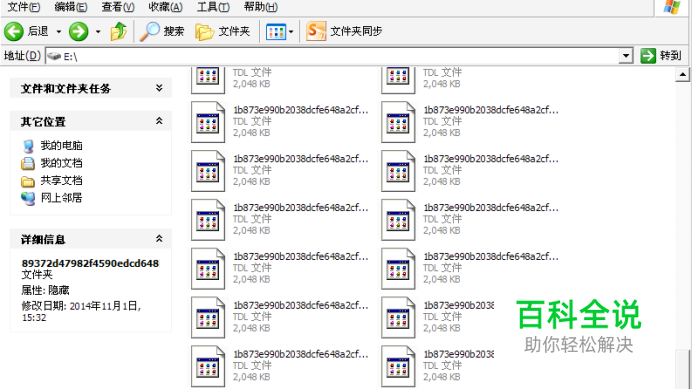692x389 pixels.
Task: Open the 查看(V) menu
Action: (118, 7)
